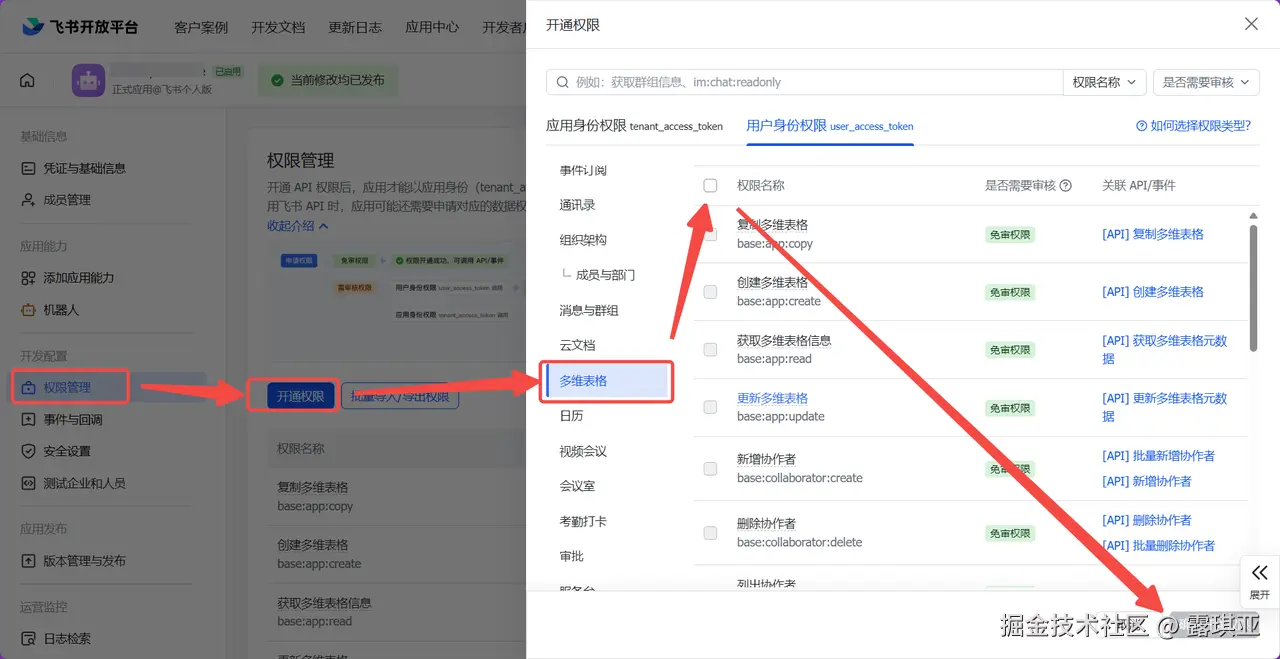Go to home icon in breadcrumb
The image size is (1280, 659).
[27, 80]
